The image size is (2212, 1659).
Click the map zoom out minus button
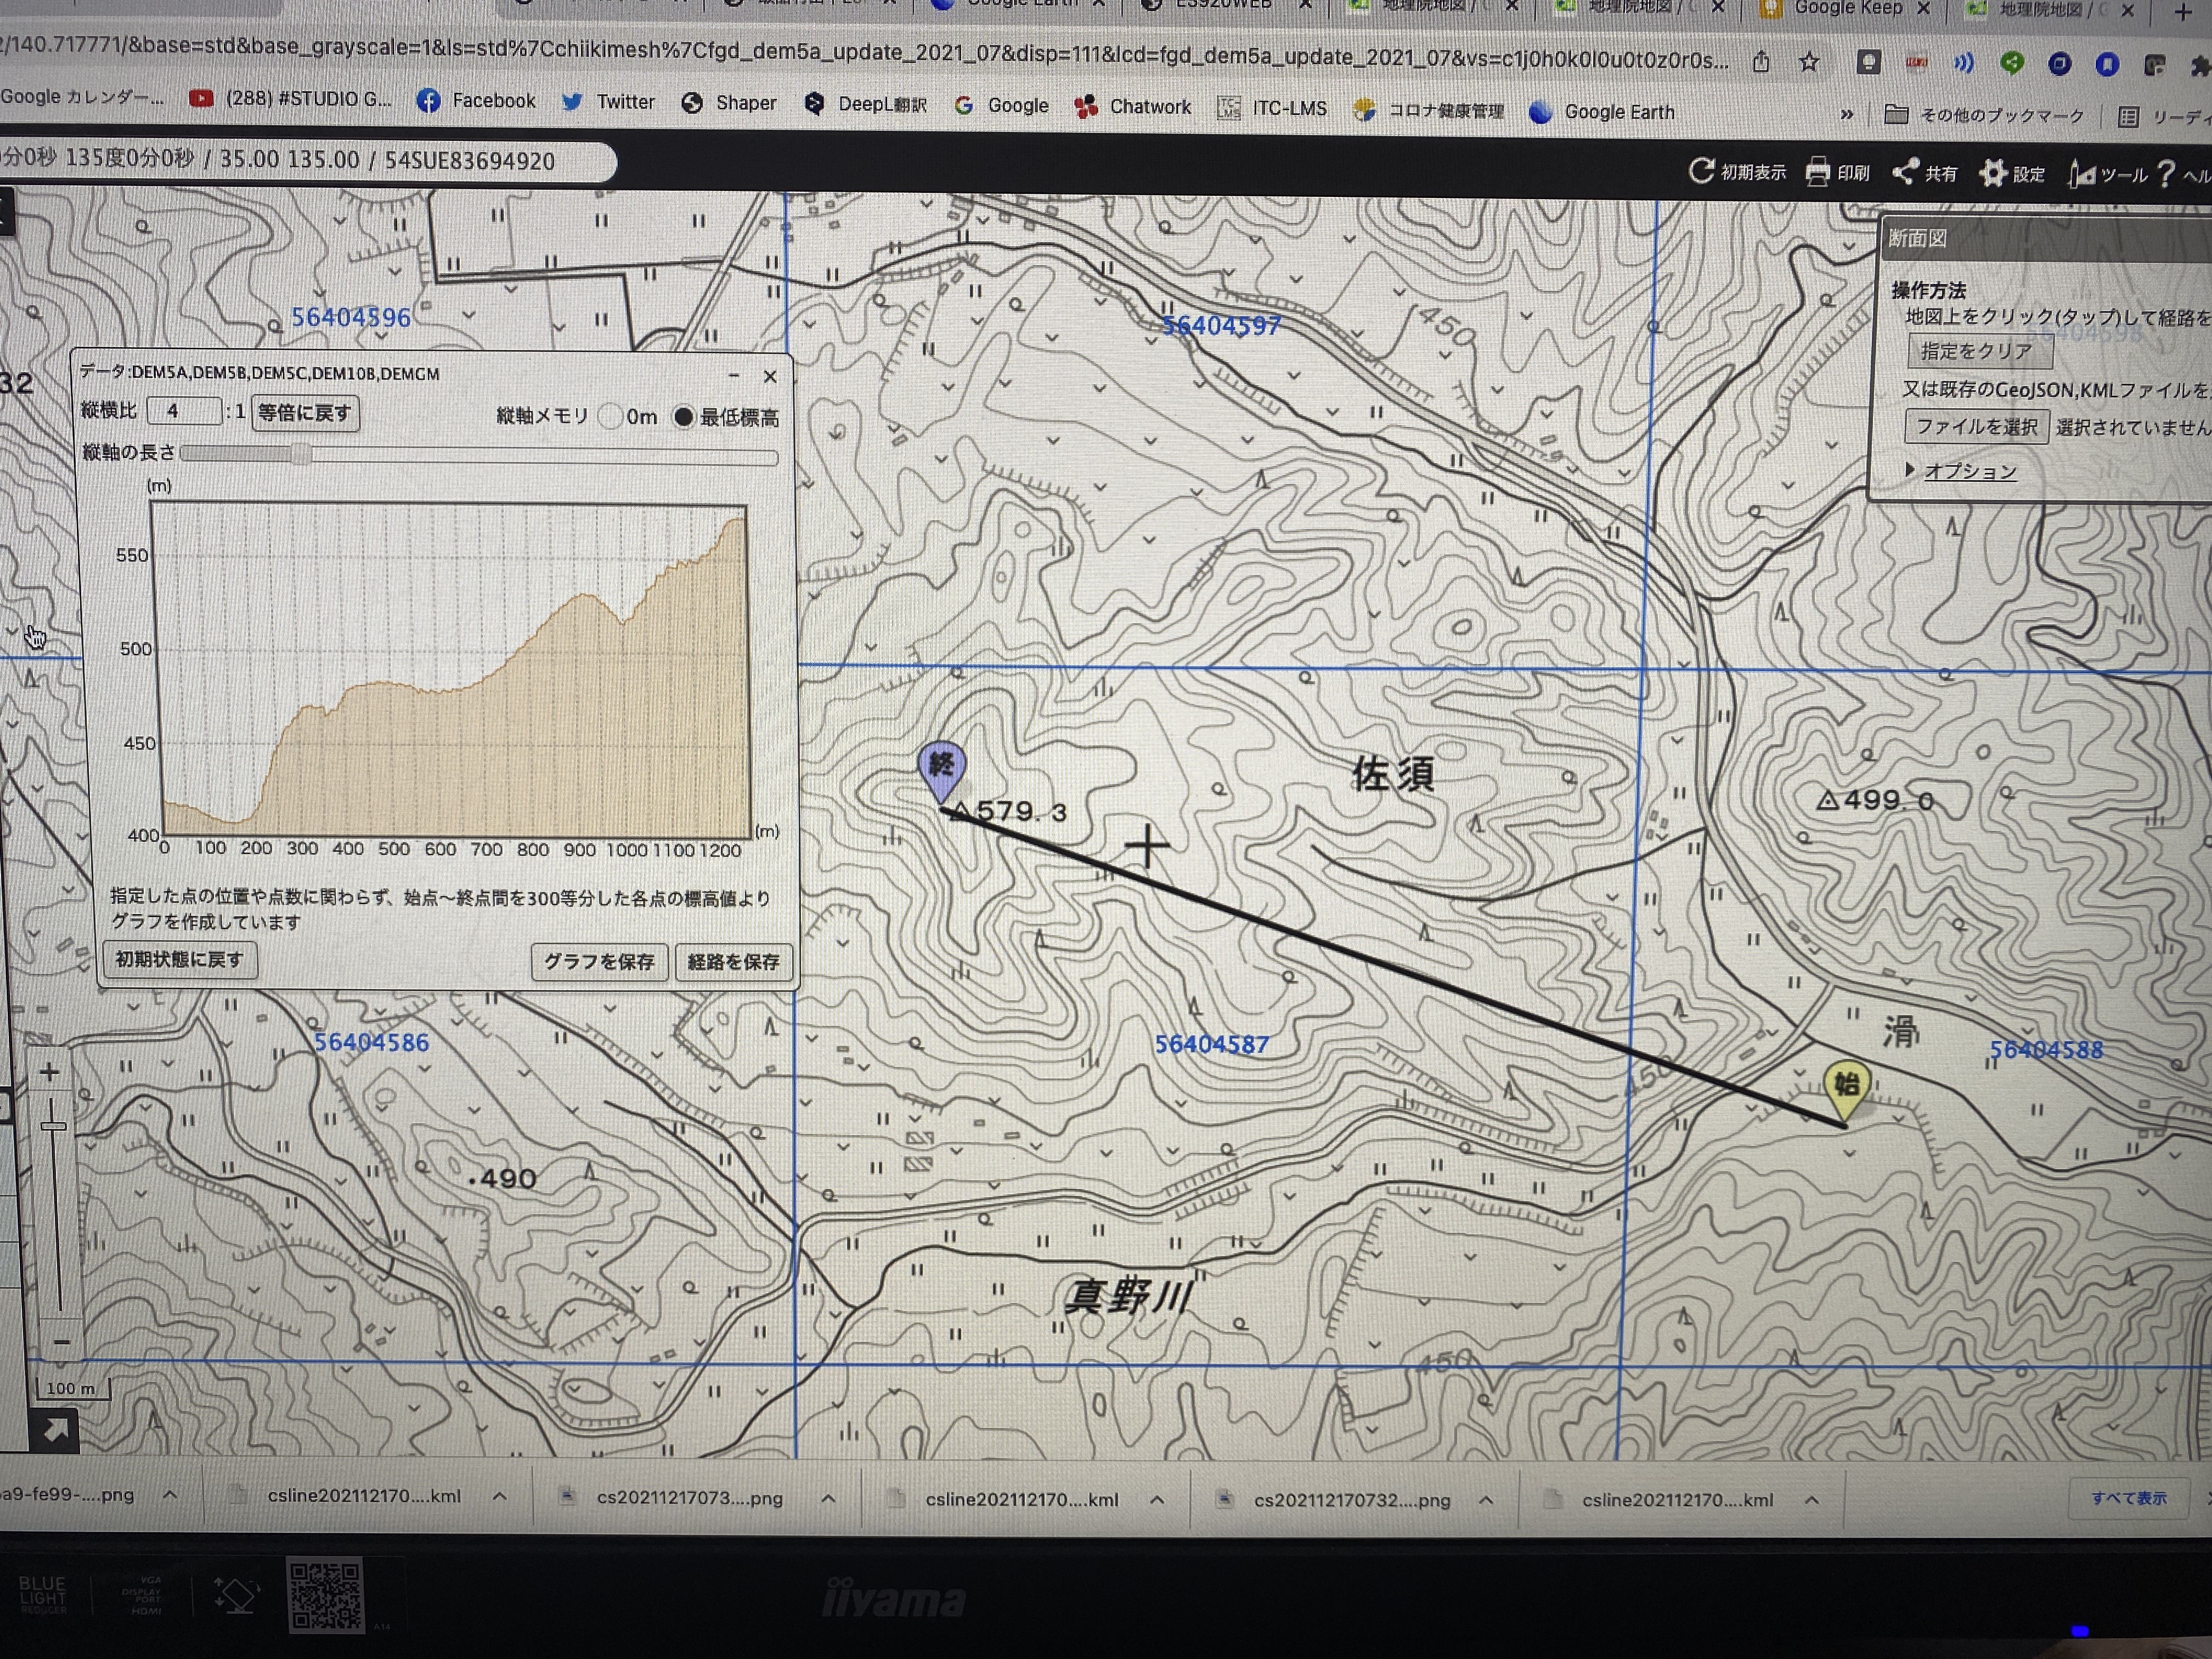click(61, 1342)
